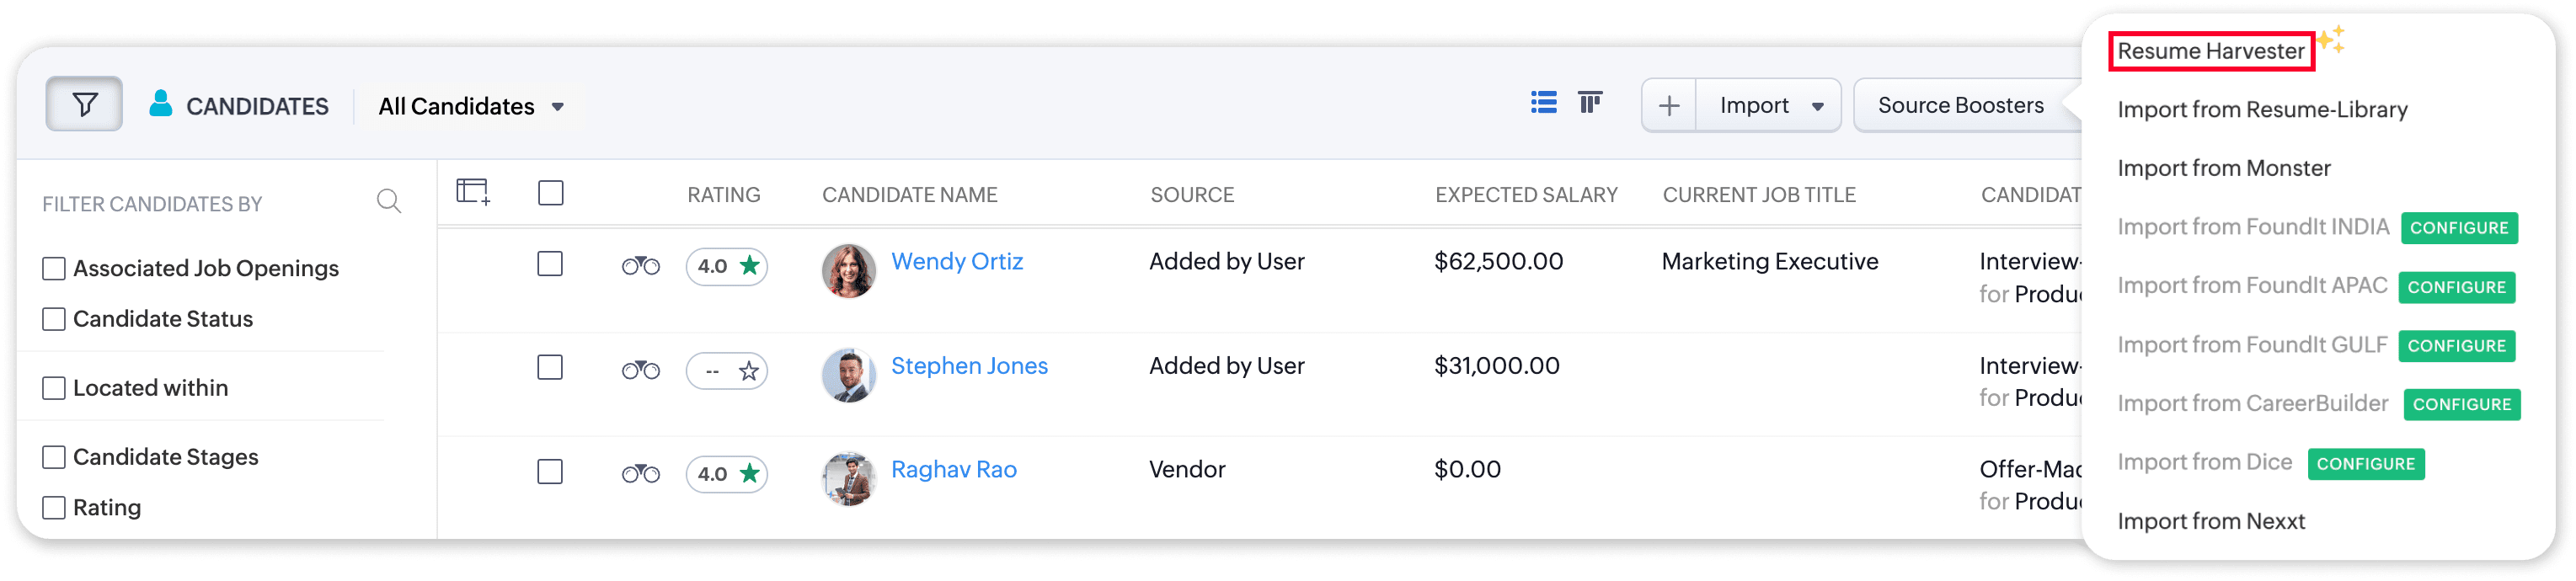The width and height of the screenshot is (2576, 581).
Task: Open the Source Boosters menu
Action: (x=1960, y=106)
